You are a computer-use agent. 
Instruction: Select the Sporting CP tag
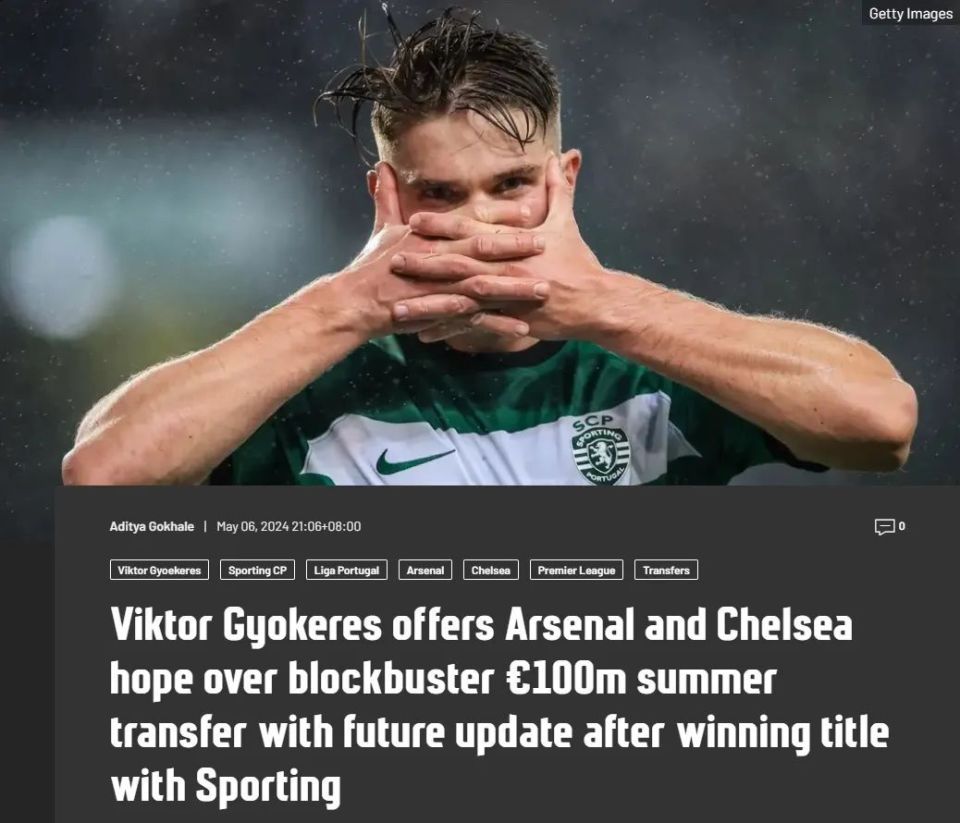pyautogui.click(x=257, y=570)
